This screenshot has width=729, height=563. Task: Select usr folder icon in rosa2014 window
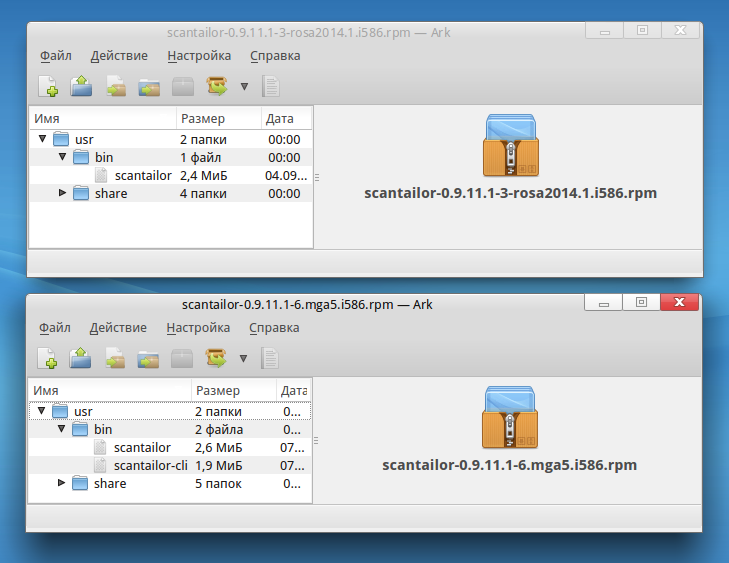pos(61,139)
